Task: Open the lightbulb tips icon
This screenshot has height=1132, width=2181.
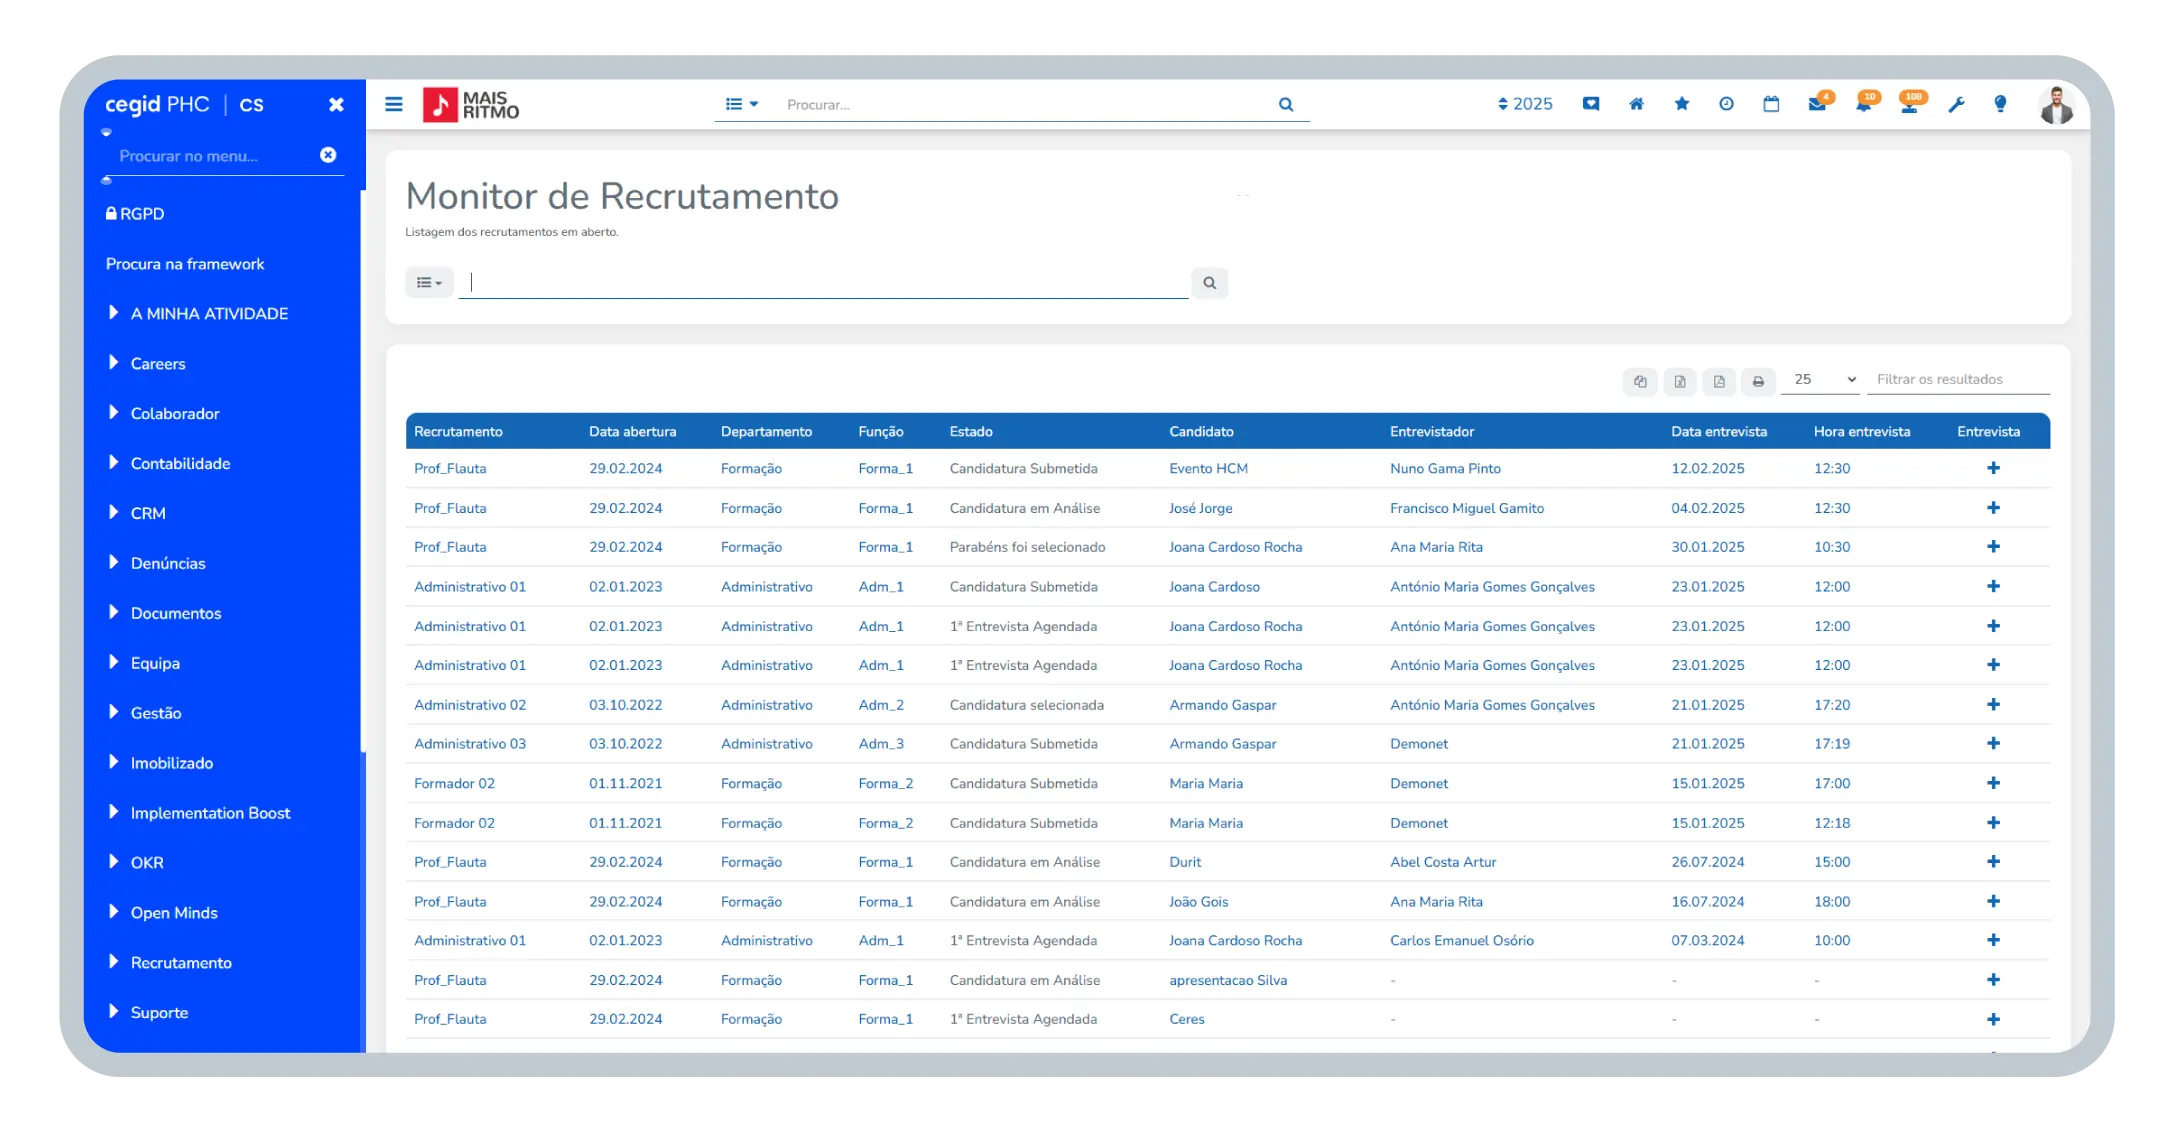Action: (2000, 104)
